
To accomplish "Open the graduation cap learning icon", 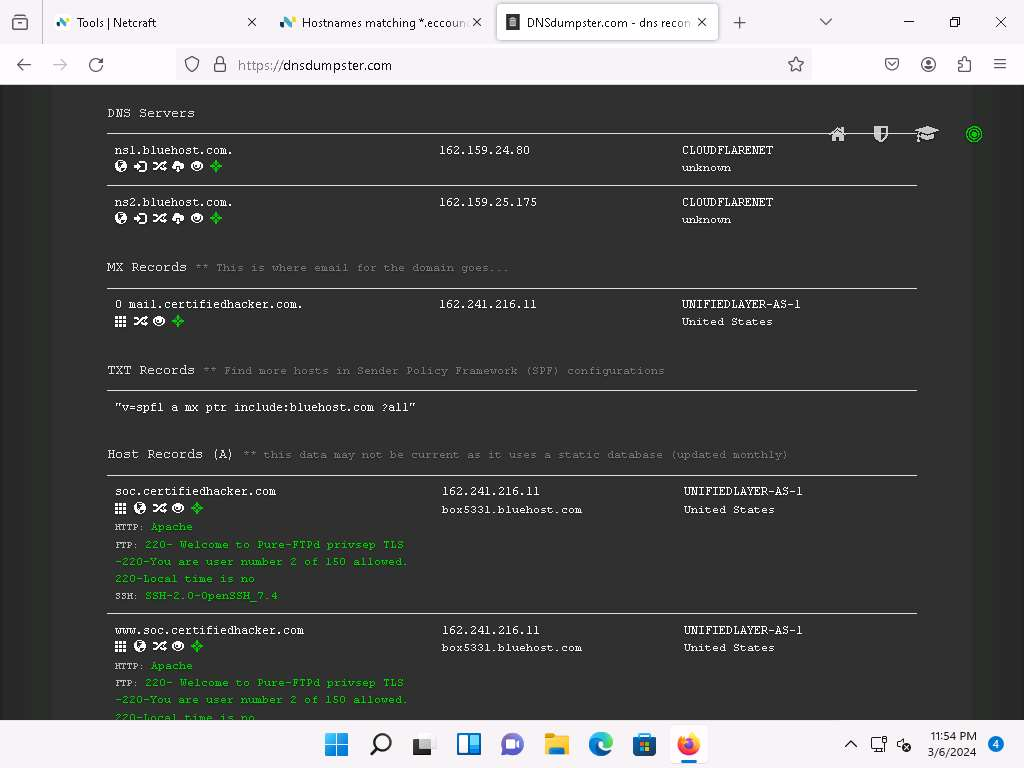I will click(x=926, y=134).
